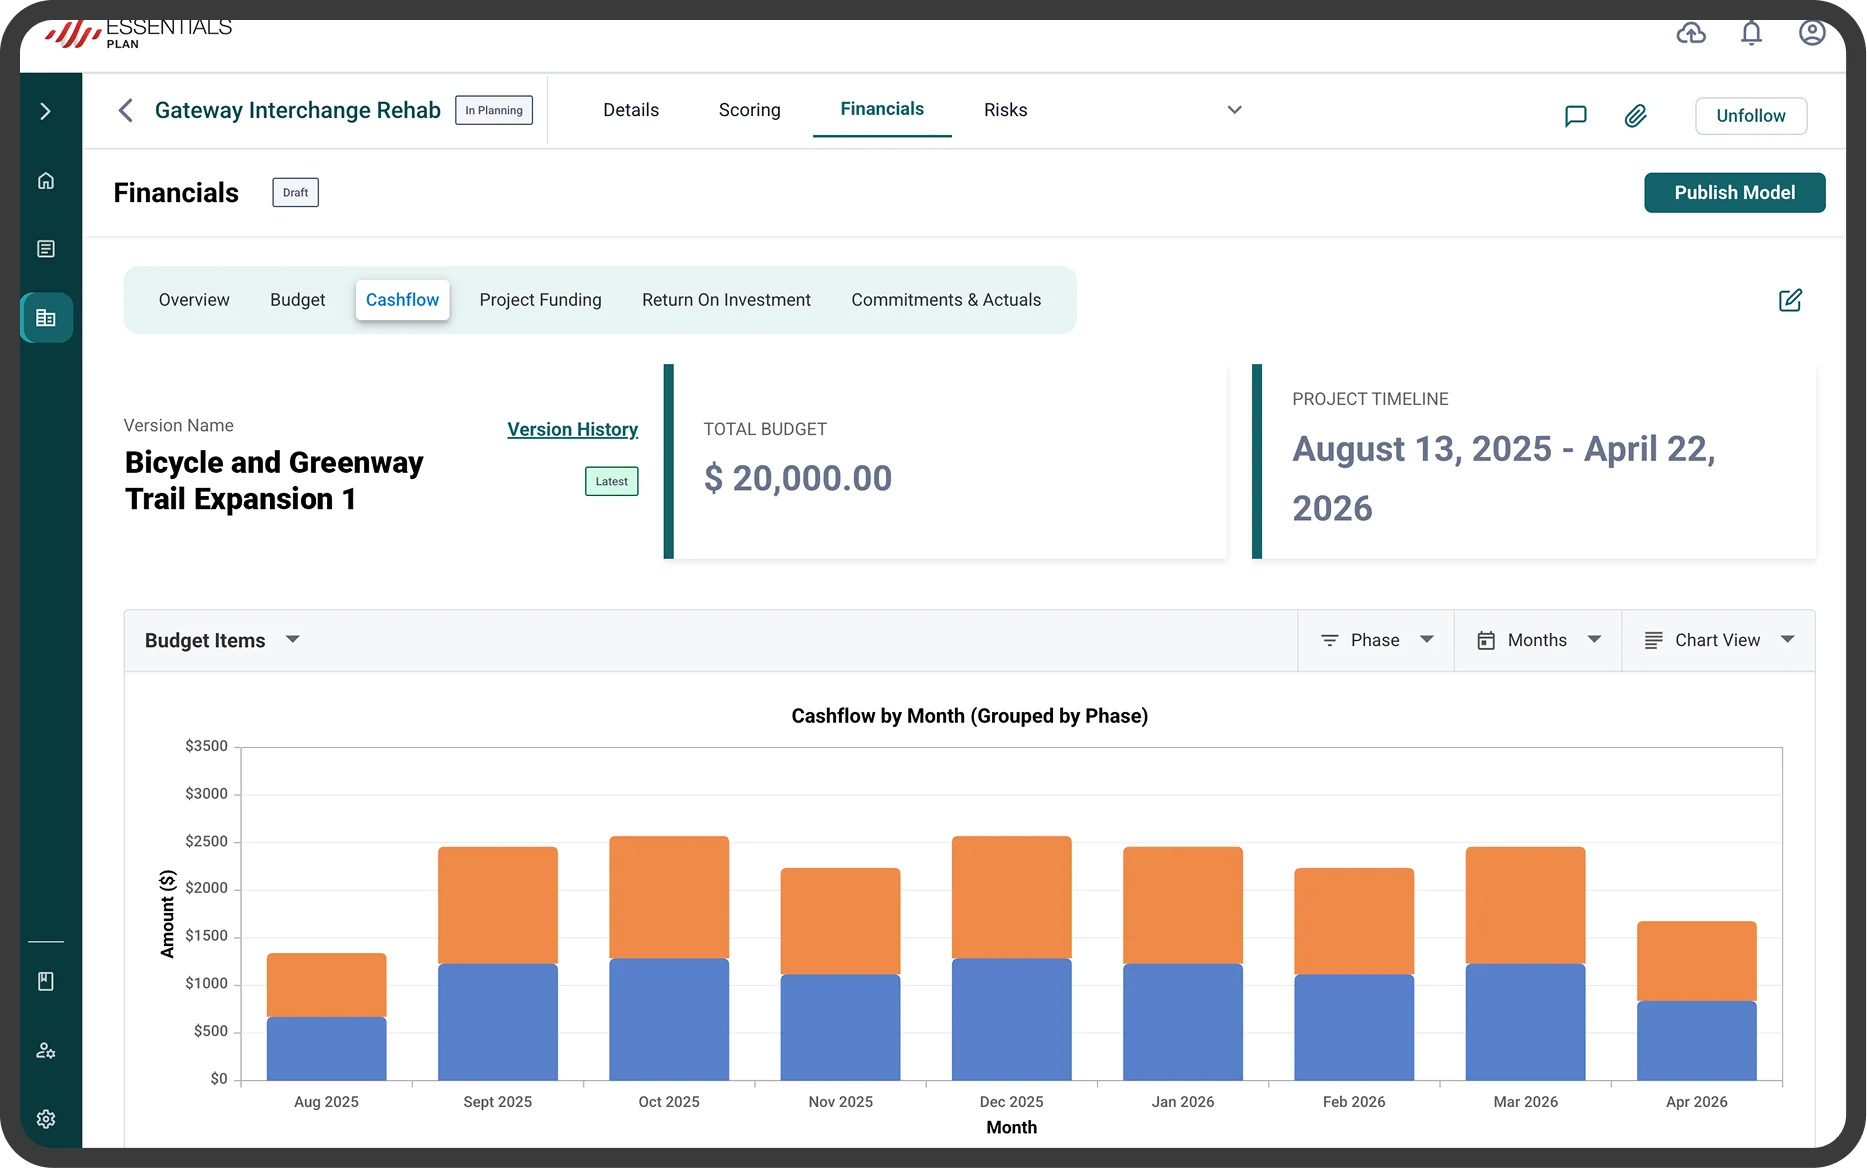This screenshot has height=1168, width=1867.
Task: Open the Months interval dropdown
Action: point(1538,640)
